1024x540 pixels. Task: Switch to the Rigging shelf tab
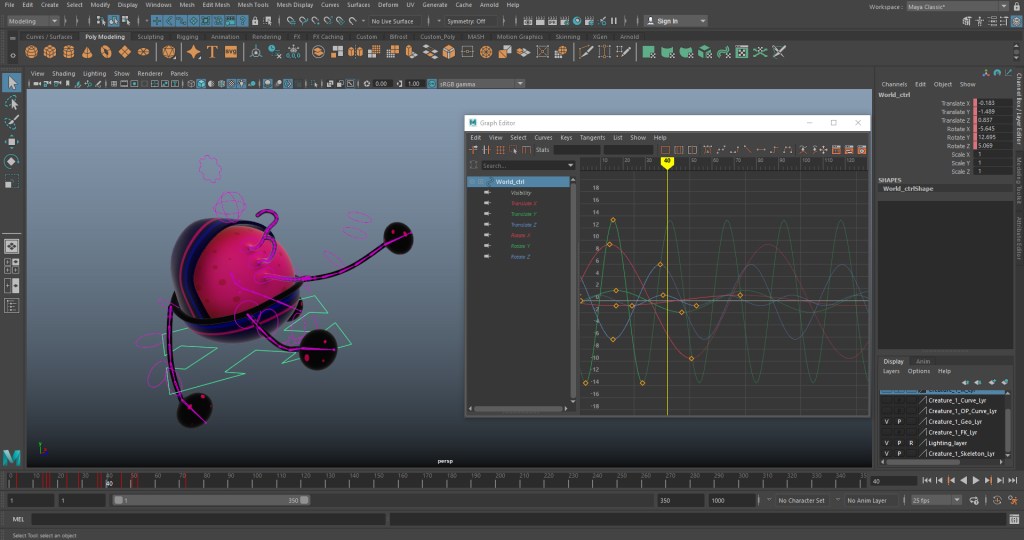point(188,37)
